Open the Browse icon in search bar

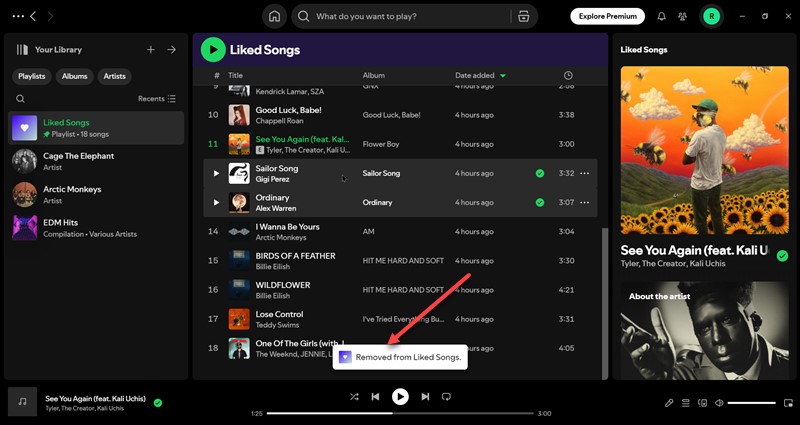coord(523,16)
